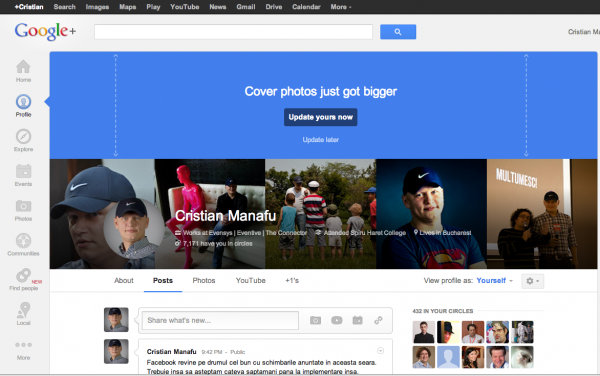Click the Cristian Manafu post author name
The image size is (600, 376).
[x=171, y=352]
